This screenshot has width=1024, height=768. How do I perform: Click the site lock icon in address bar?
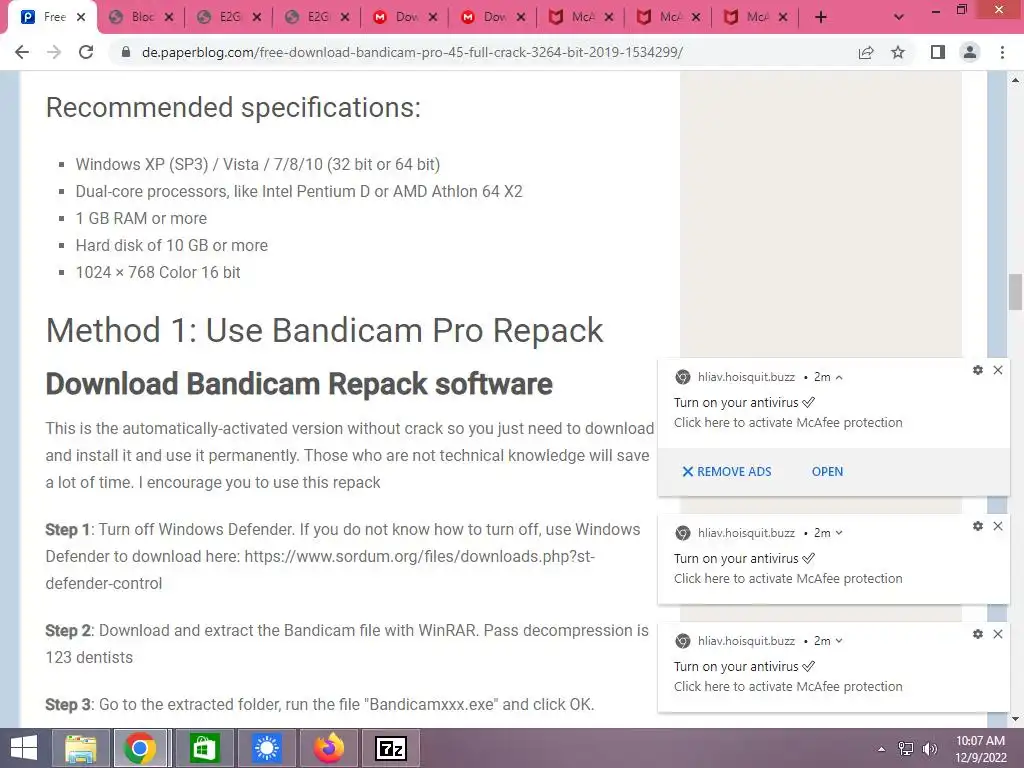tap(126, 52)
